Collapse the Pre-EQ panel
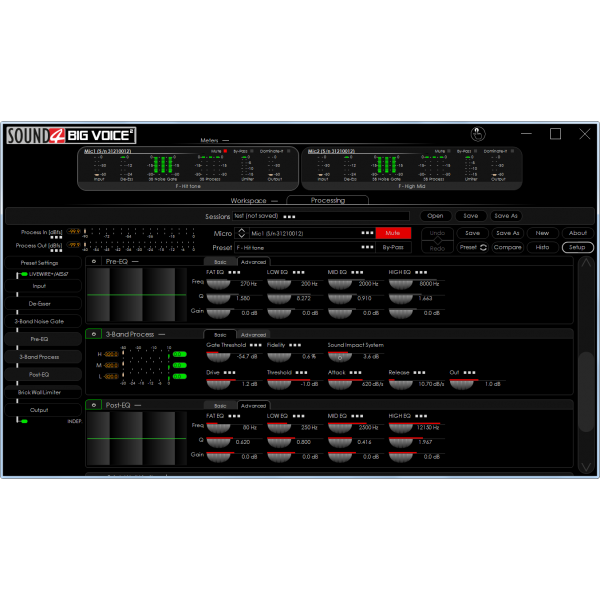This screenshot has width=600, height=600. pyautogui.click(x=135, y=261)
